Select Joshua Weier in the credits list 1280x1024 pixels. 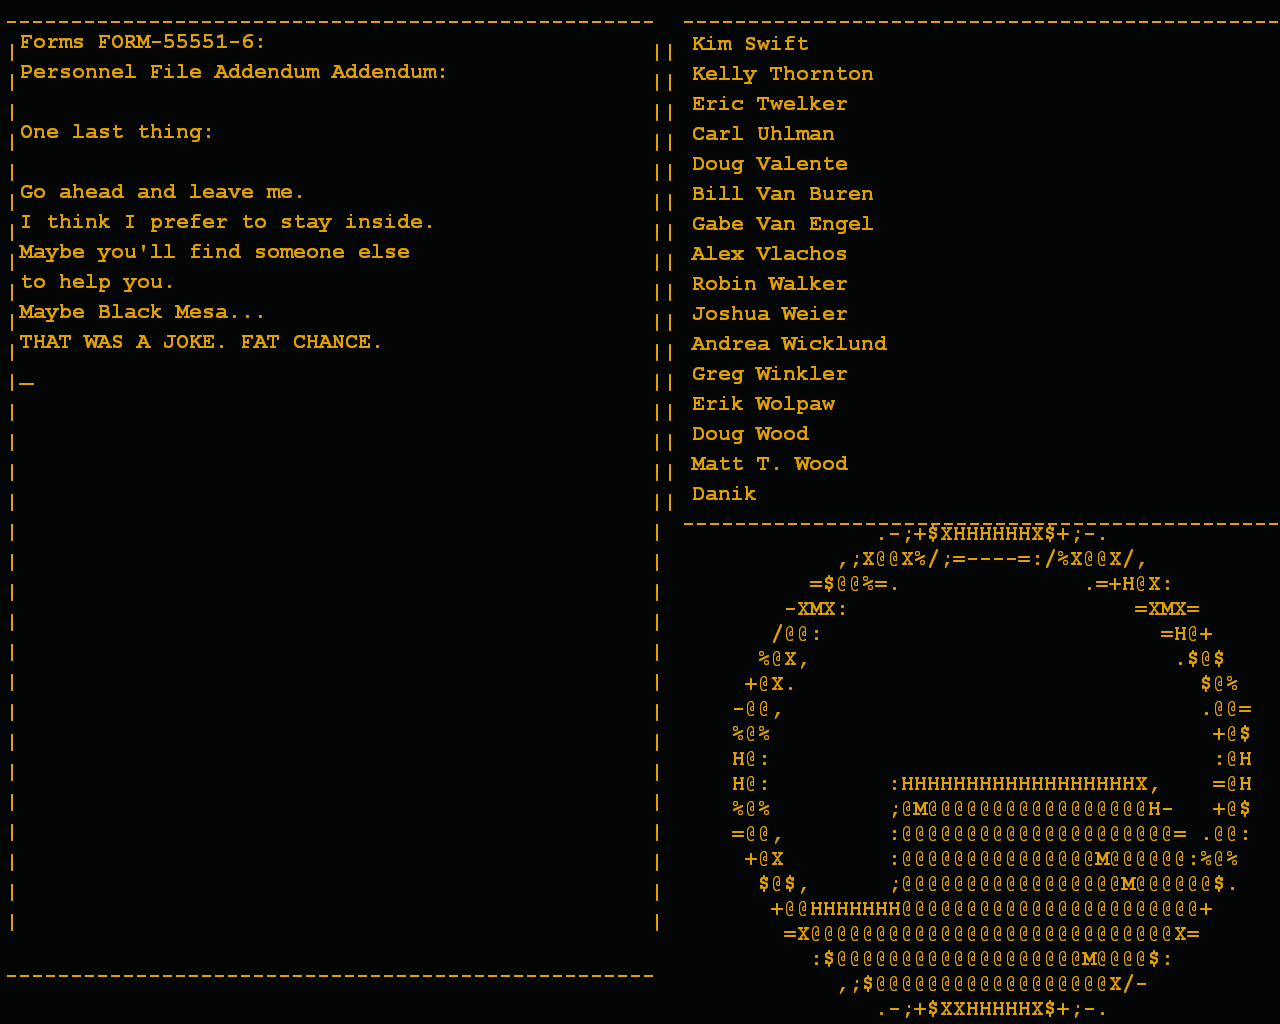(769, 314)
